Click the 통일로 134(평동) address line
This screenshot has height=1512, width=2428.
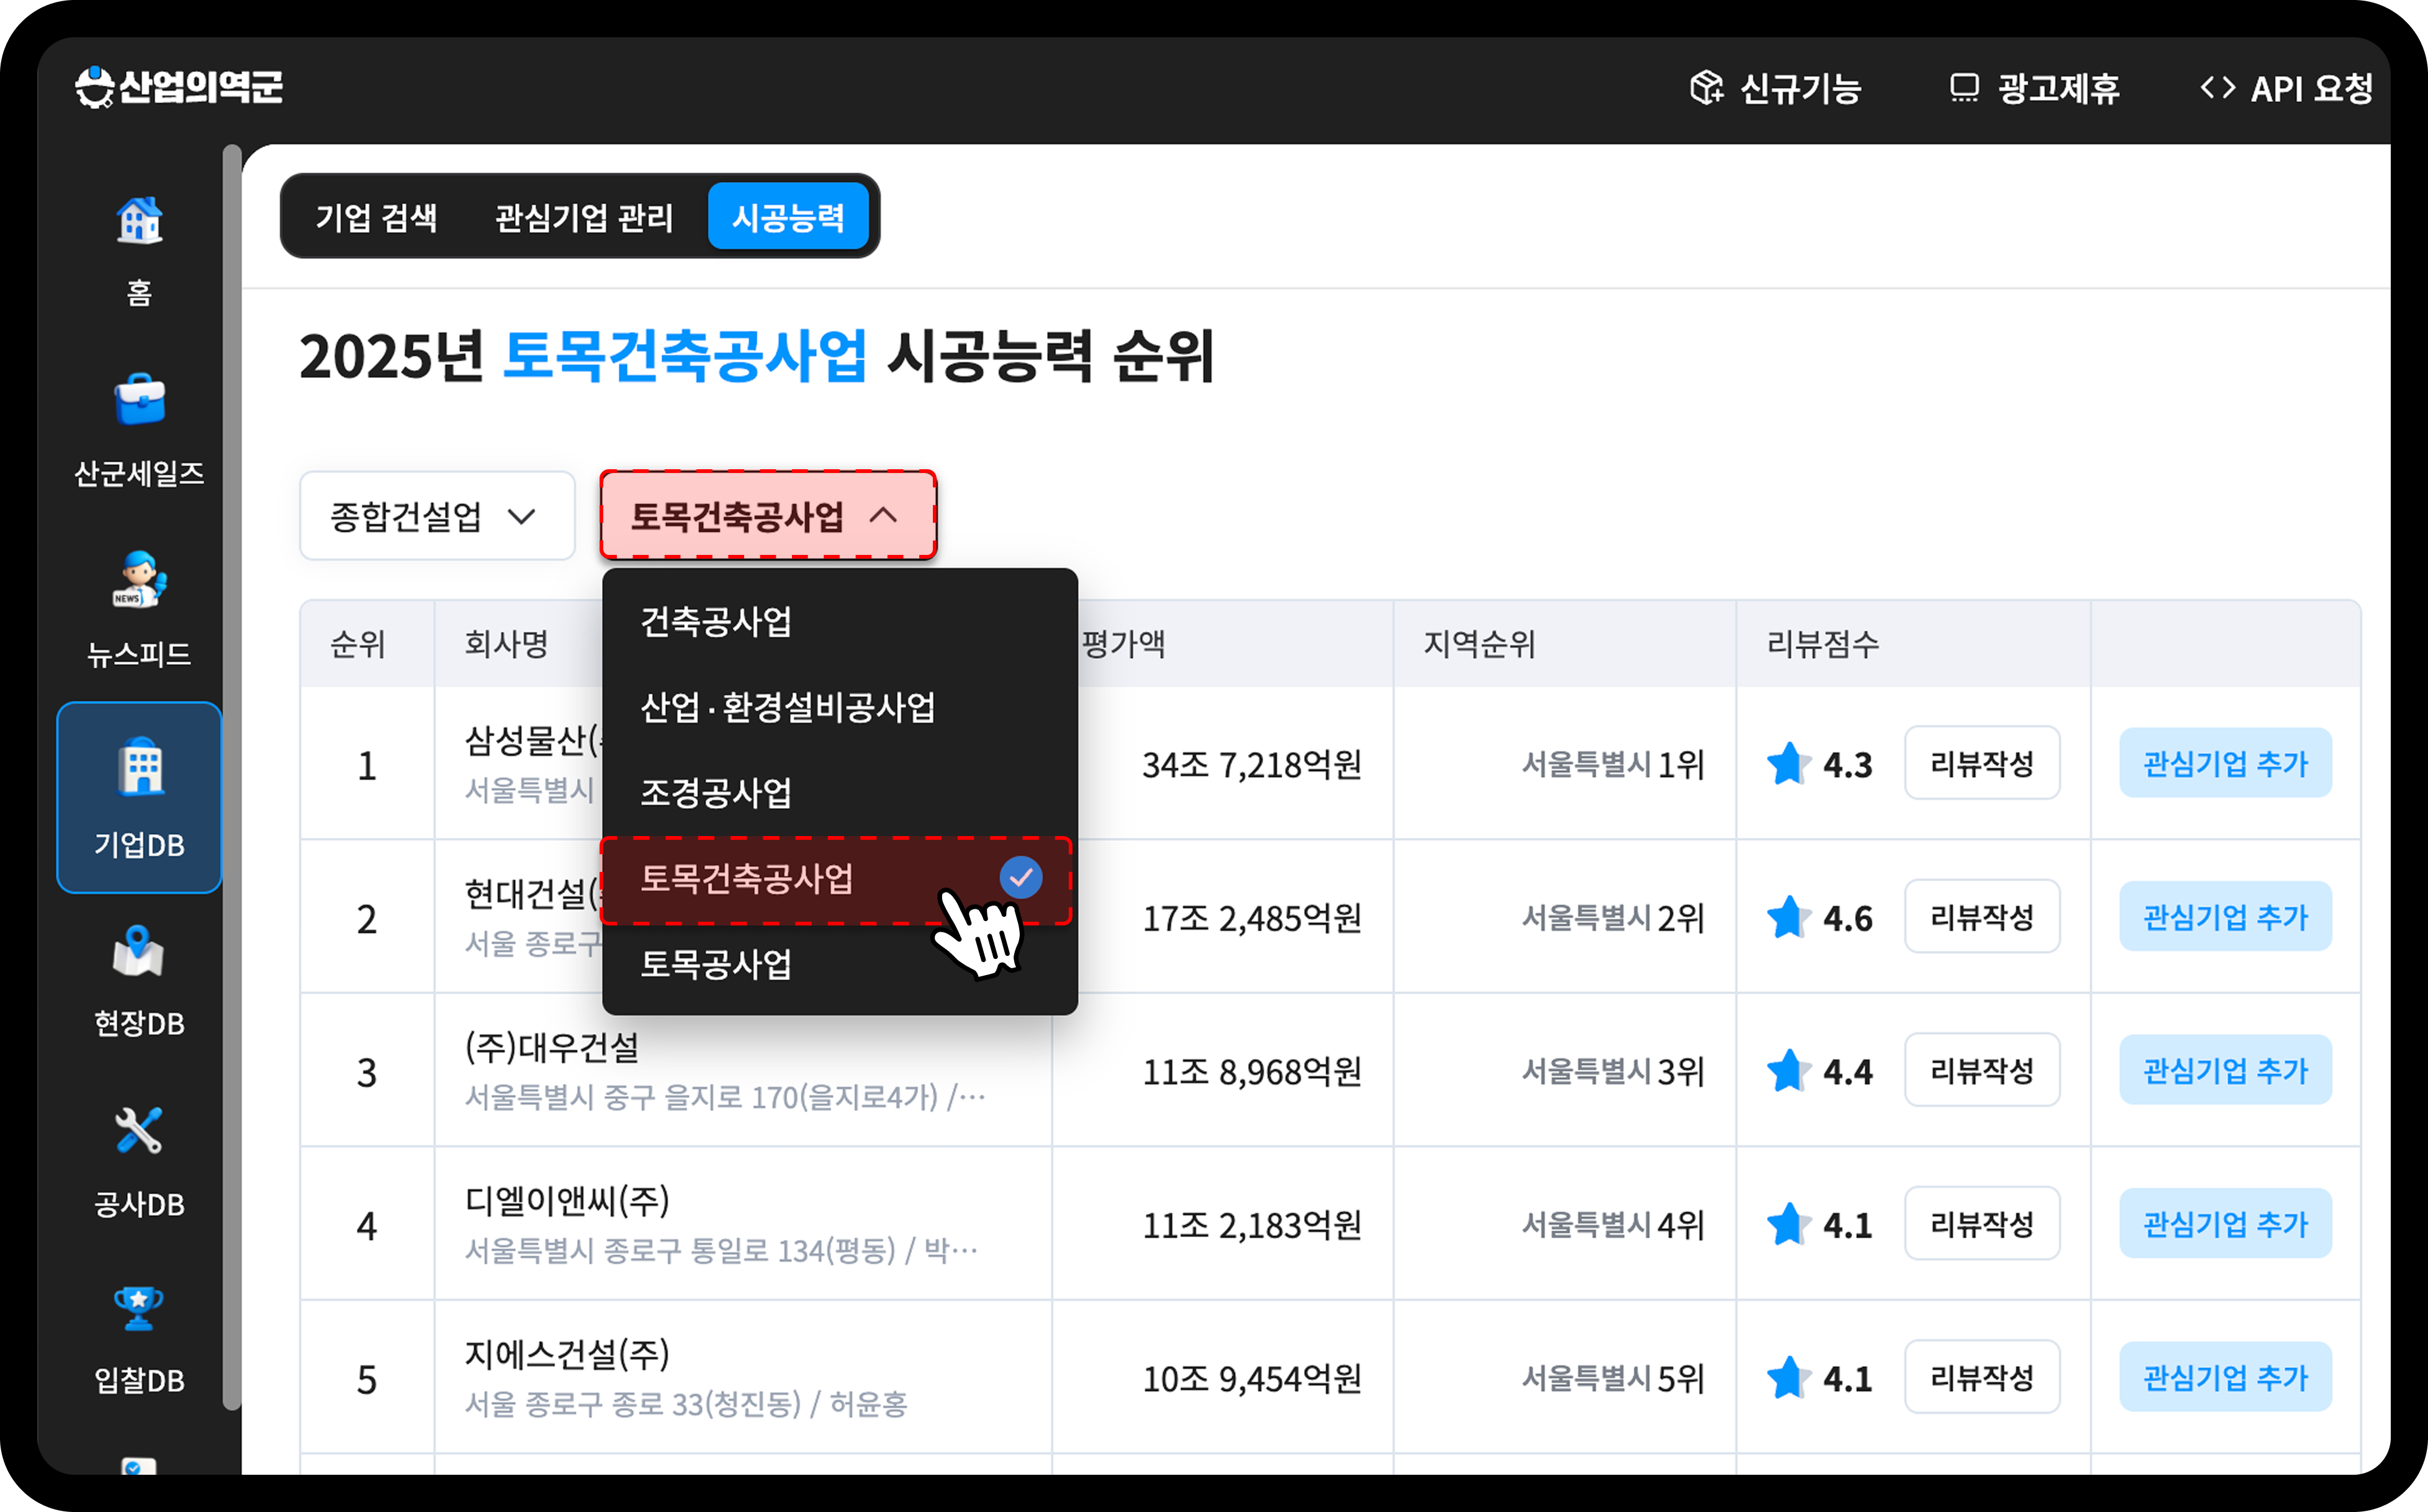click(722, 1251)
